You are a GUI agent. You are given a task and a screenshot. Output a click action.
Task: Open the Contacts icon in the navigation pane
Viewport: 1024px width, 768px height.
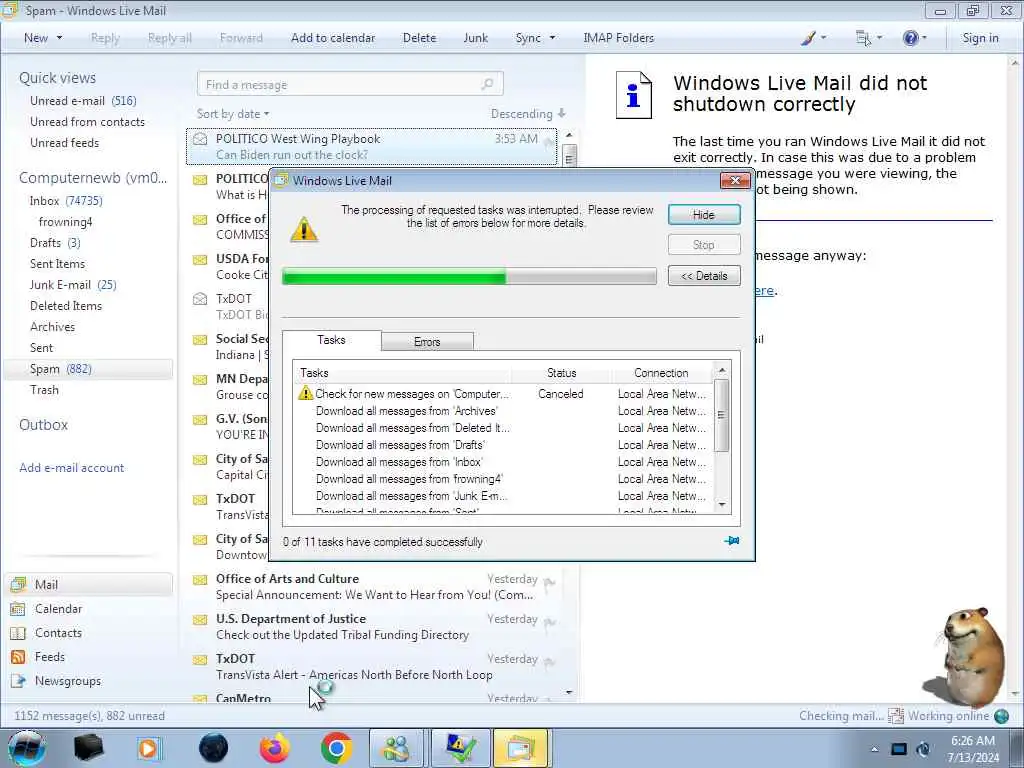pyautogui.click(x=18, y=633)
